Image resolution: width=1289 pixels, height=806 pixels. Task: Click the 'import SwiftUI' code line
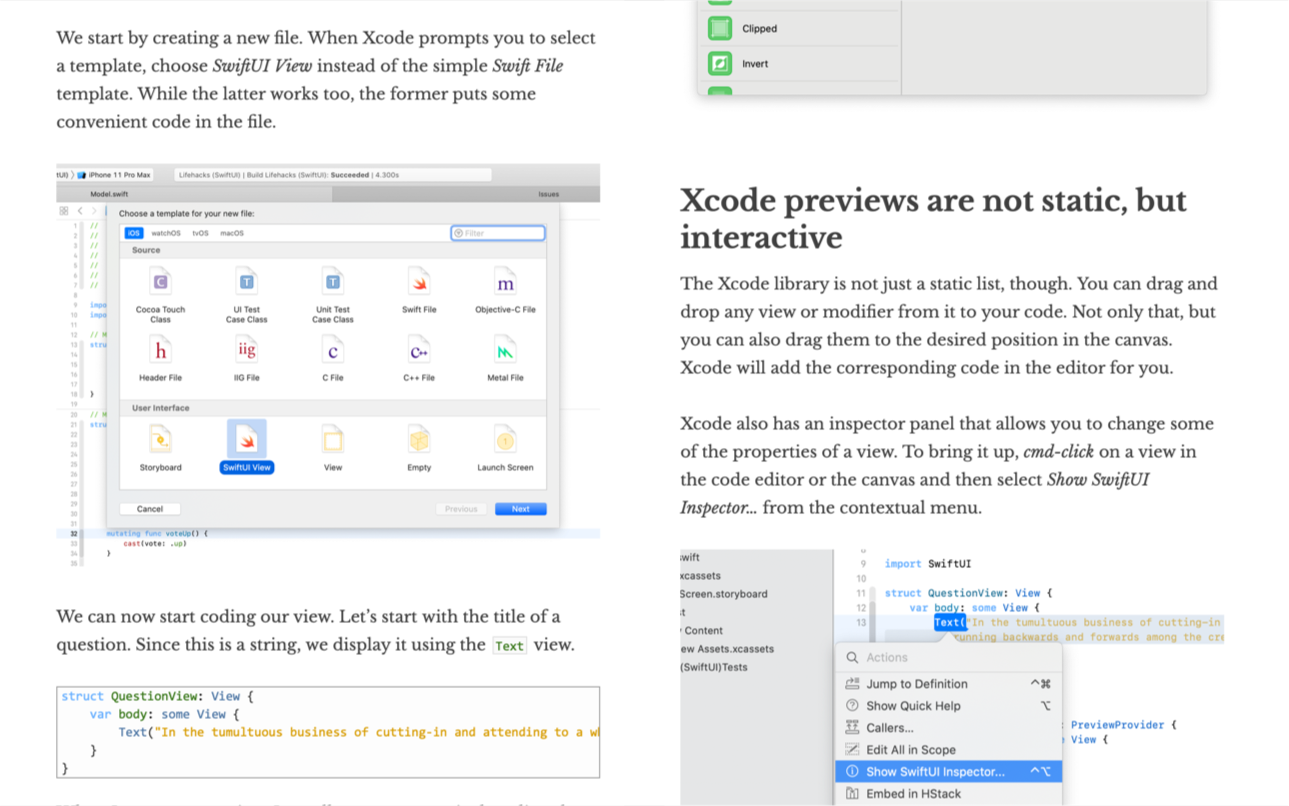tap(928, 564)
